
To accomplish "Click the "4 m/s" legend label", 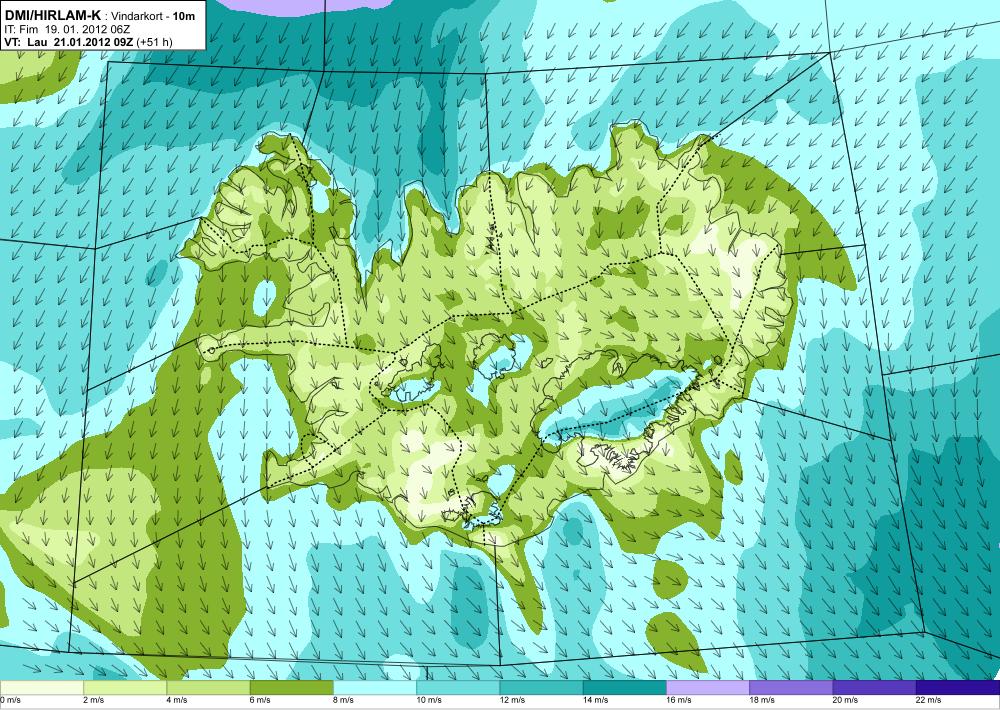I will (177, 700).
